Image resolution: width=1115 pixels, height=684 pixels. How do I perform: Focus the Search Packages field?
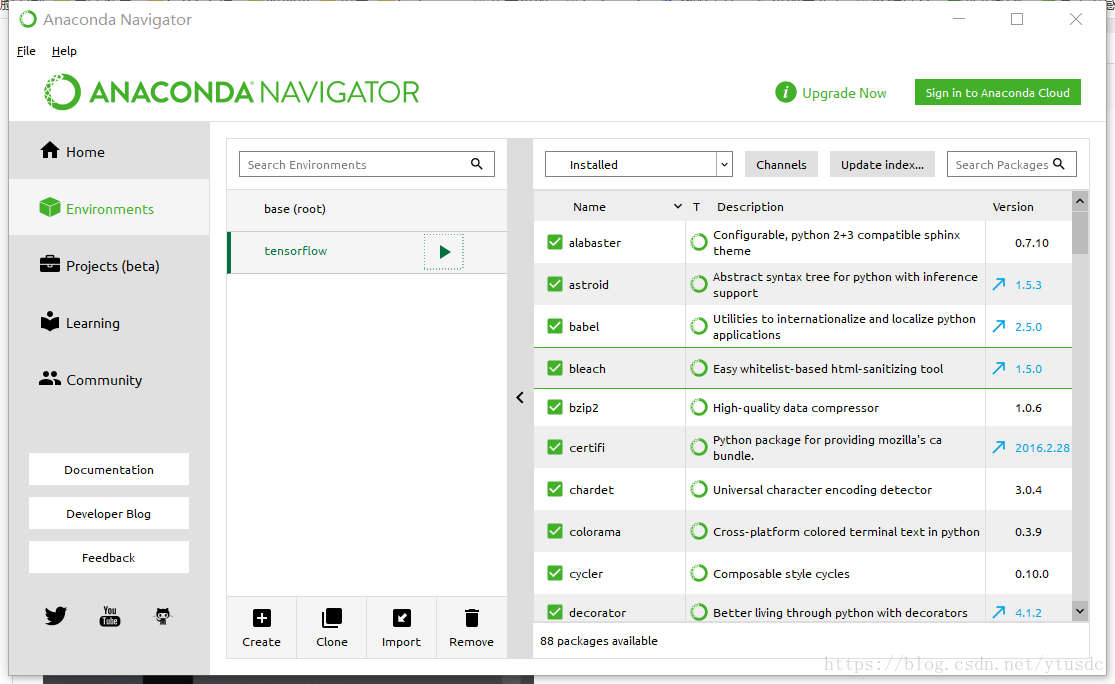[1012, 164]
